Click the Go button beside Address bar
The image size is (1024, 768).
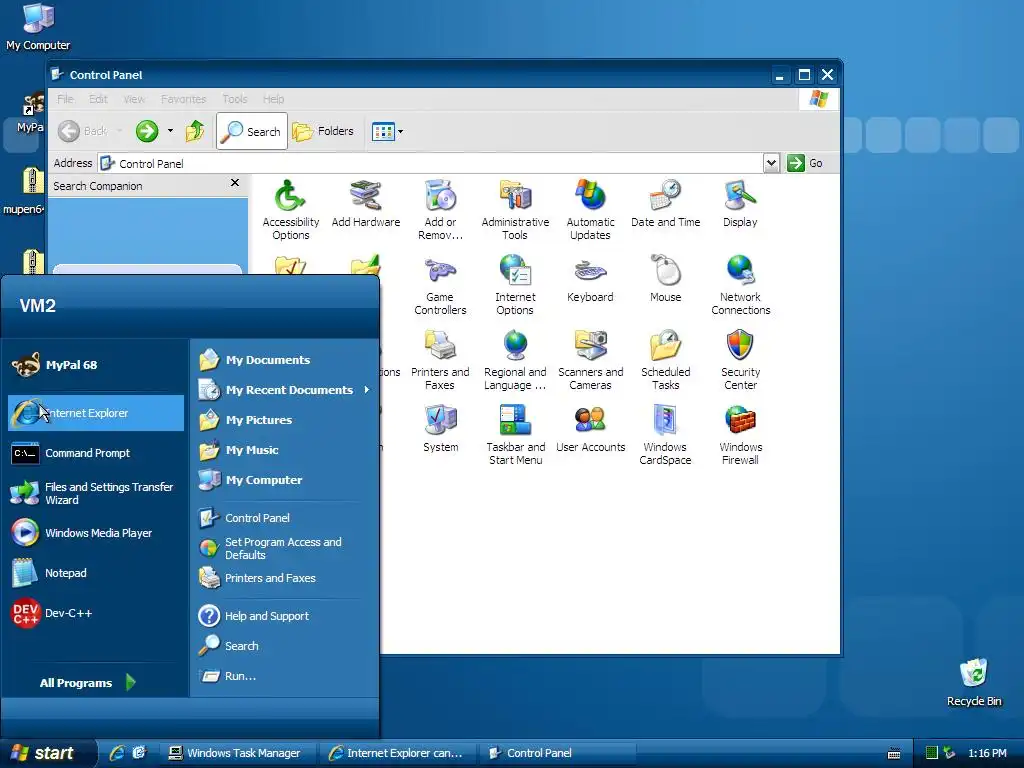click(805, 163)
